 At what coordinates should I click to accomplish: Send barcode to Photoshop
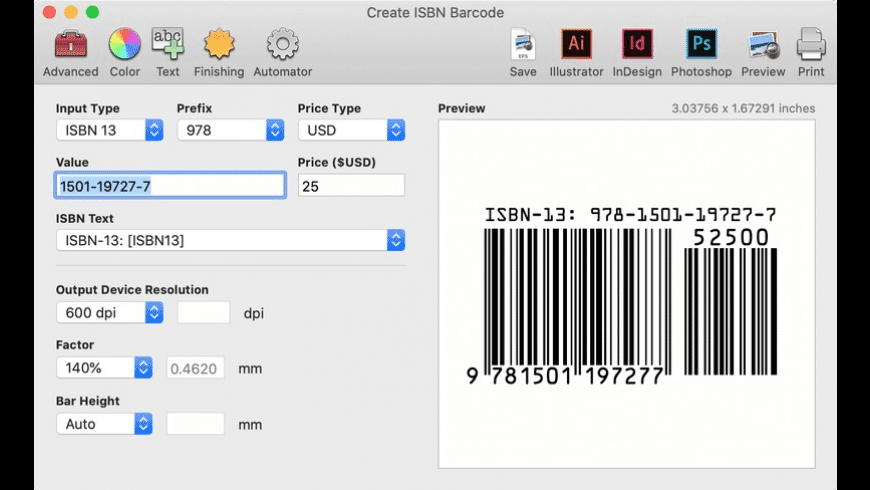[x=702, y=45]
